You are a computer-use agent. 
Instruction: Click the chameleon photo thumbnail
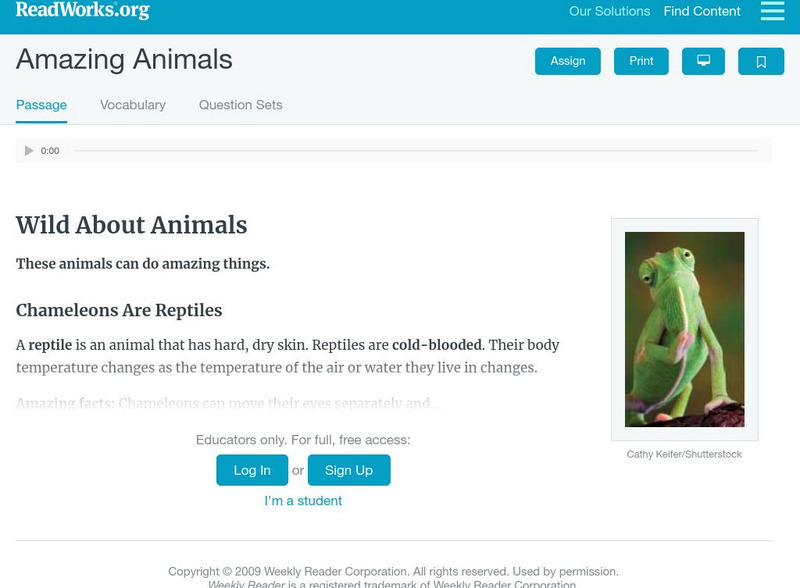[x=685, y=329]
